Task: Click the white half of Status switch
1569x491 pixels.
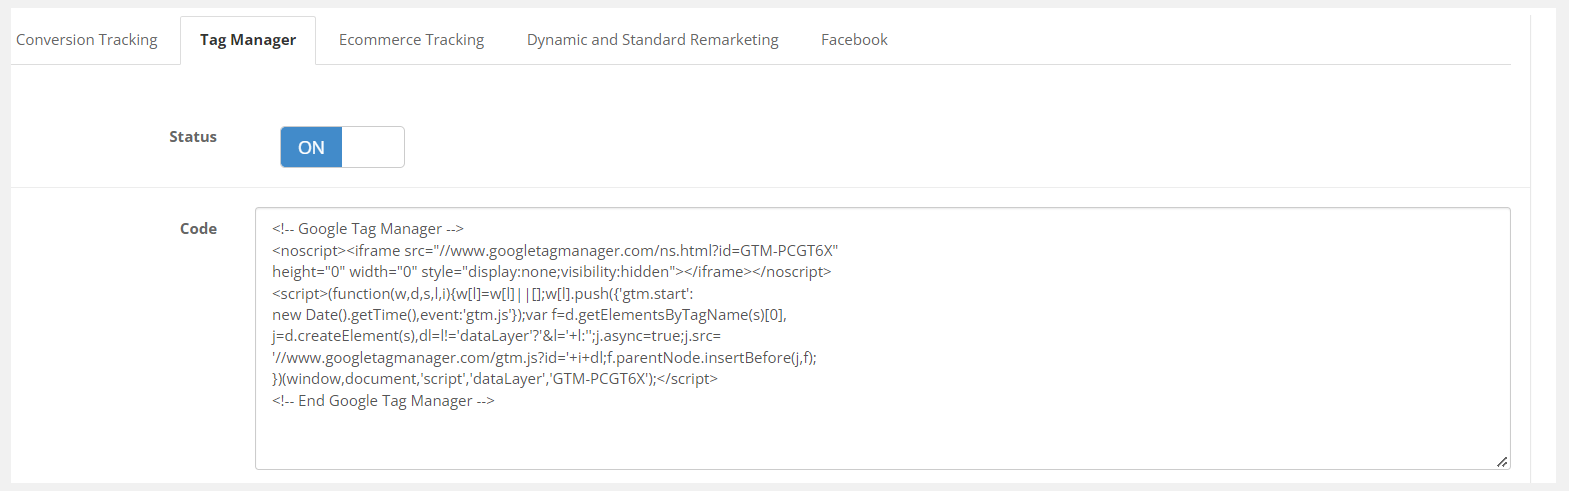Action: [x=372, y=147]
